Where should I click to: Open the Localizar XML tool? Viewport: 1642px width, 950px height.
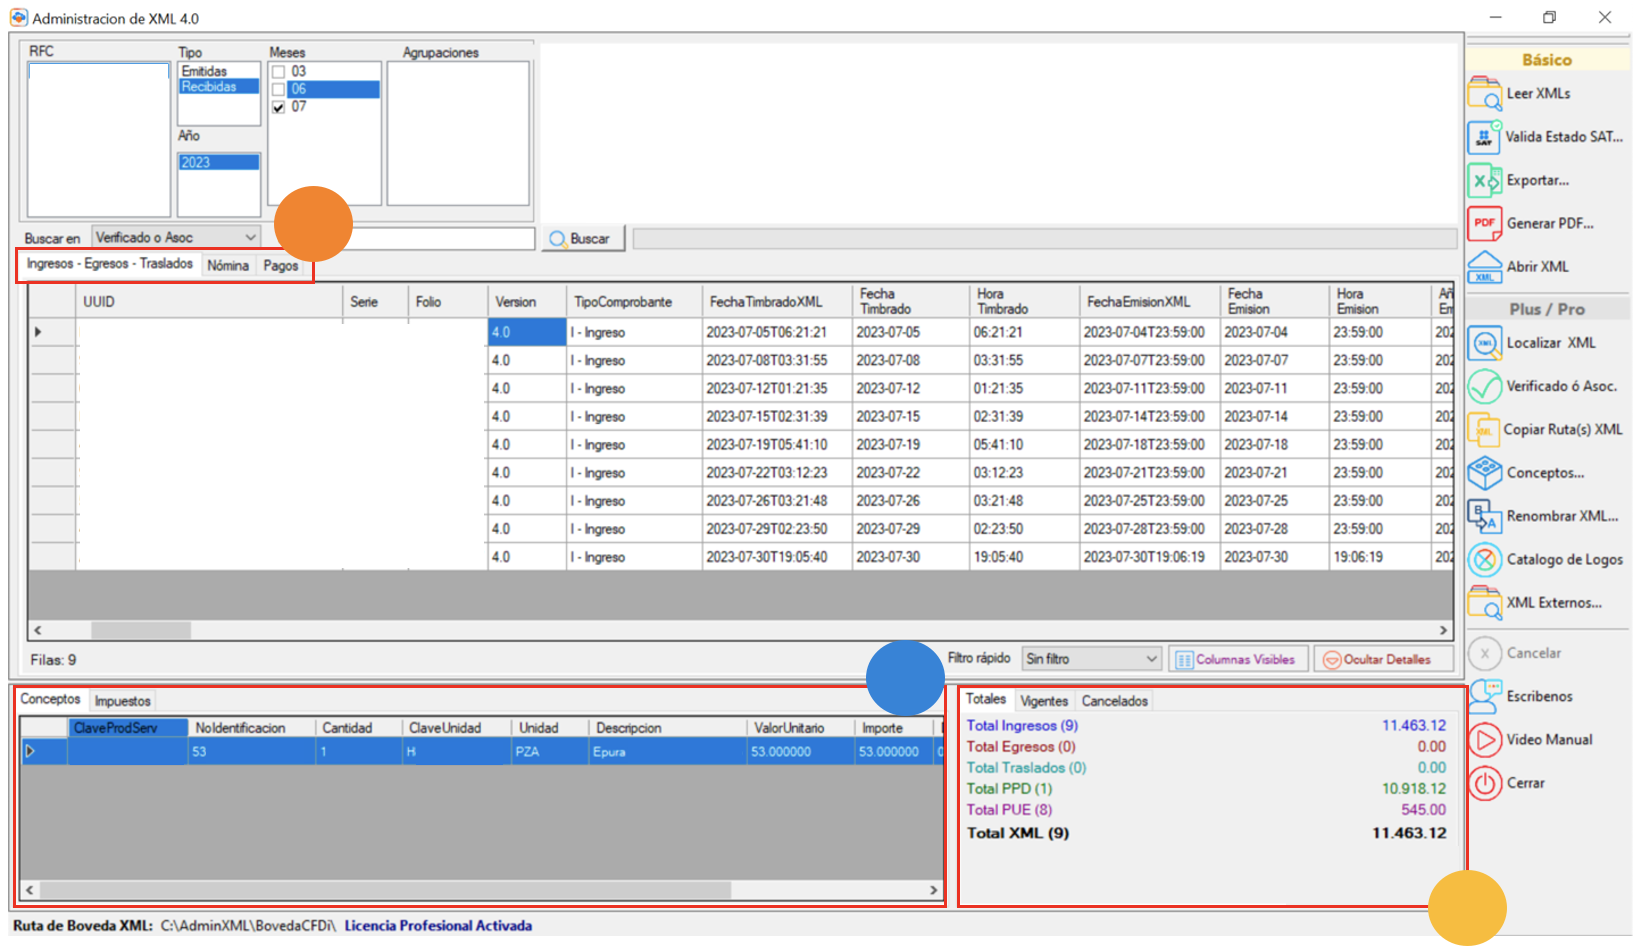[1485, 343]
